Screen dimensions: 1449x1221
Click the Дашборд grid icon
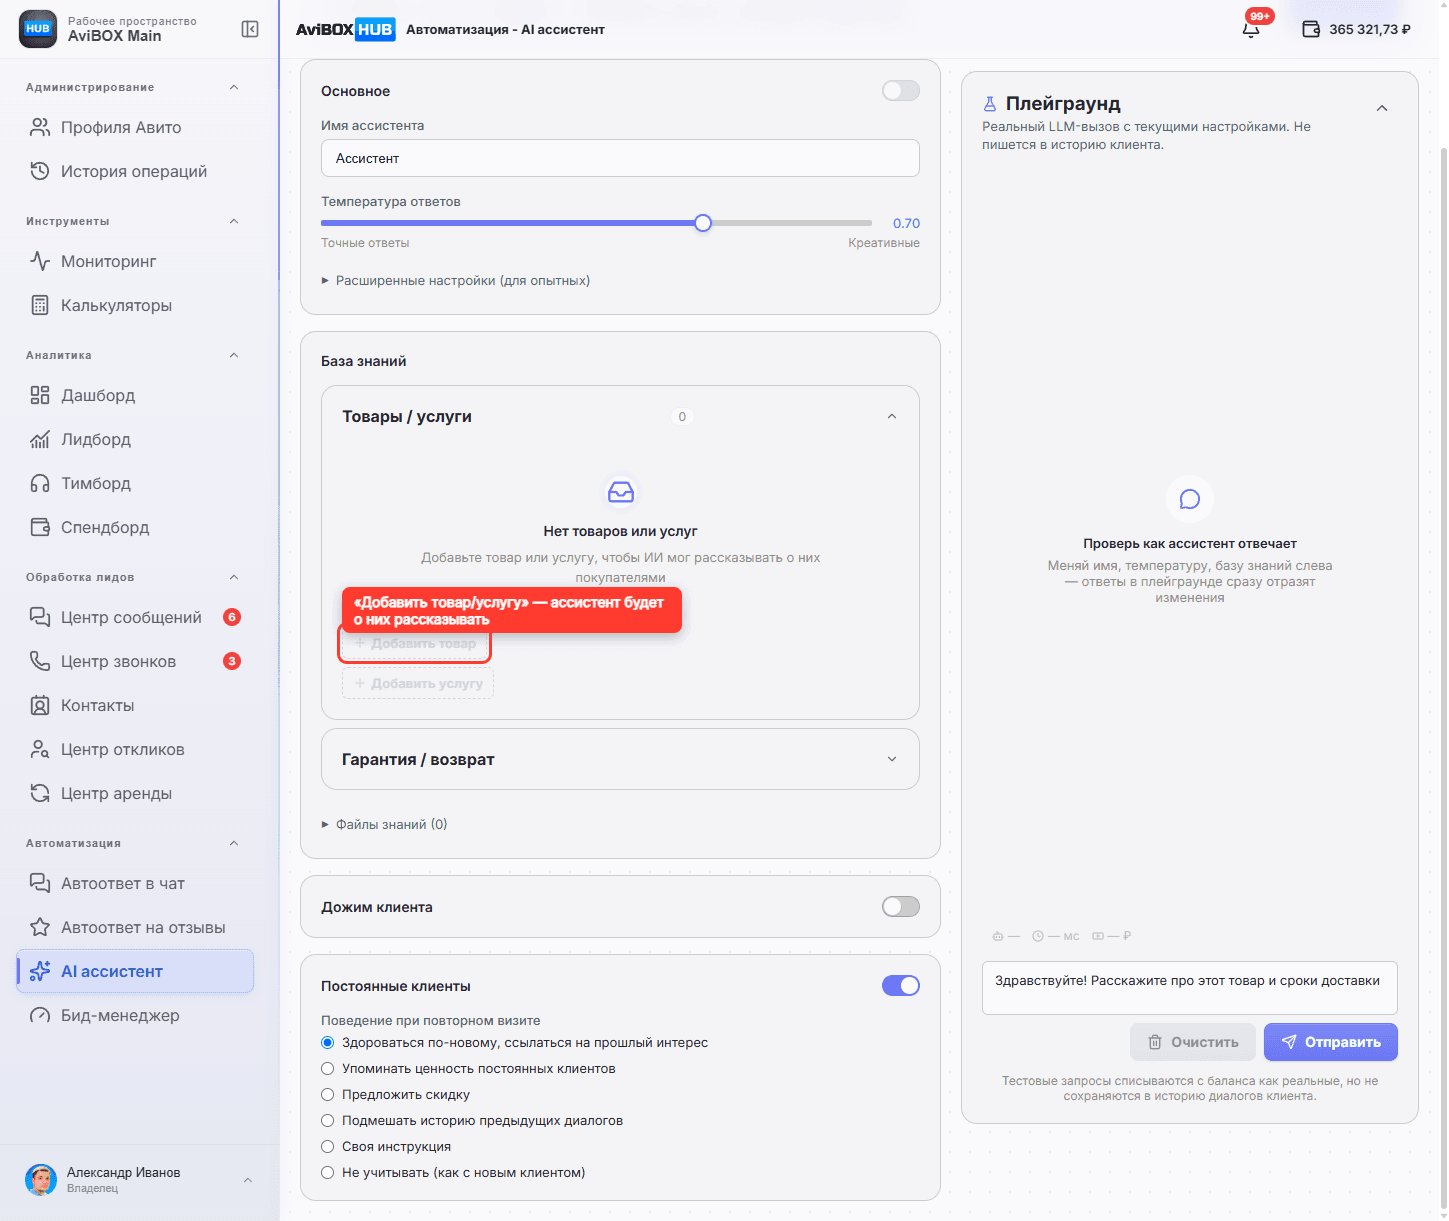pos(40,395)
